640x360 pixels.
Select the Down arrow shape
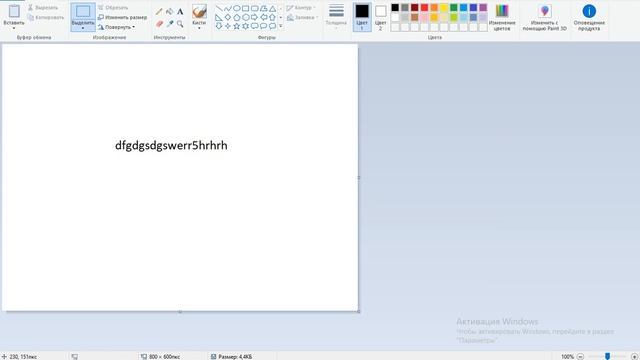219,26
